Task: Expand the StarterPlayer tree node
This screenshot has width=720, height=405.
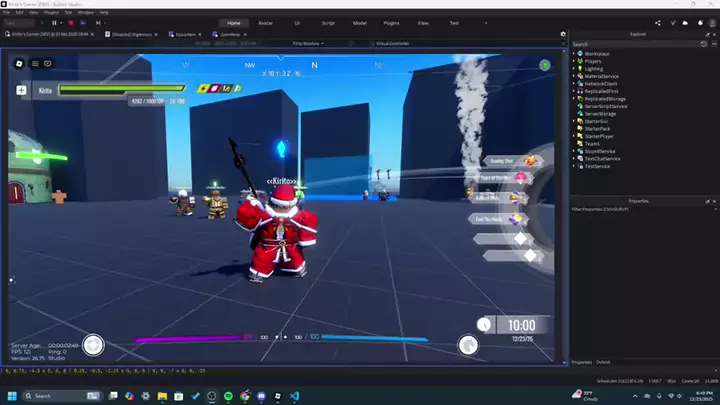Action: 574,136
